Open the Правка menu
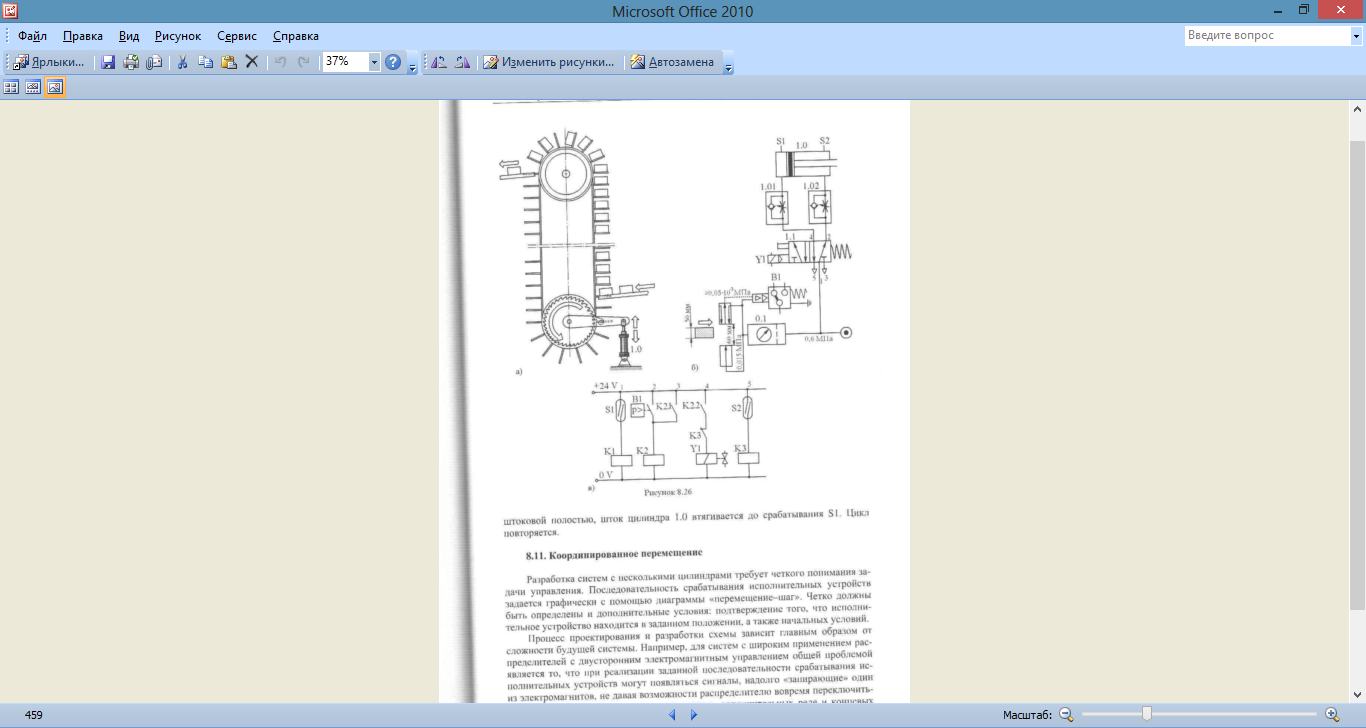 pyautogui.click(x=82, y=35)
